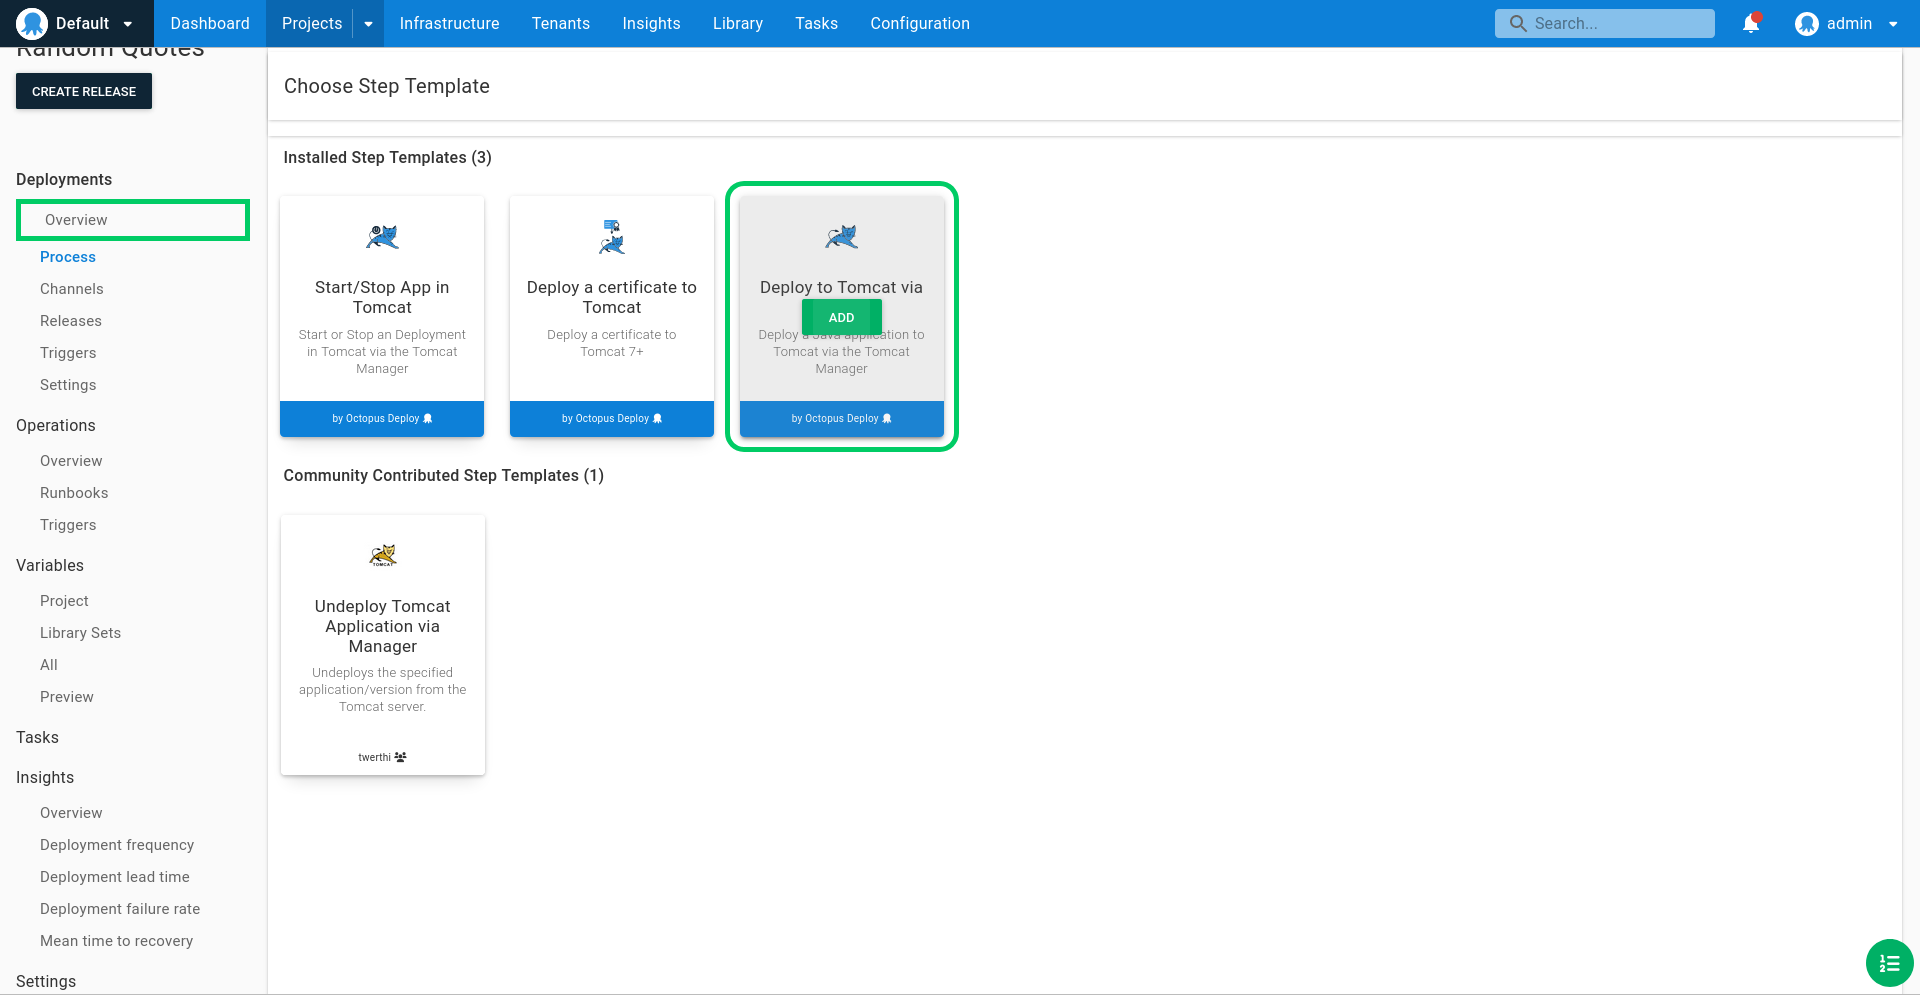
Task: Expand the Default space dropdown arrow
Action: (x=128, y=24)
